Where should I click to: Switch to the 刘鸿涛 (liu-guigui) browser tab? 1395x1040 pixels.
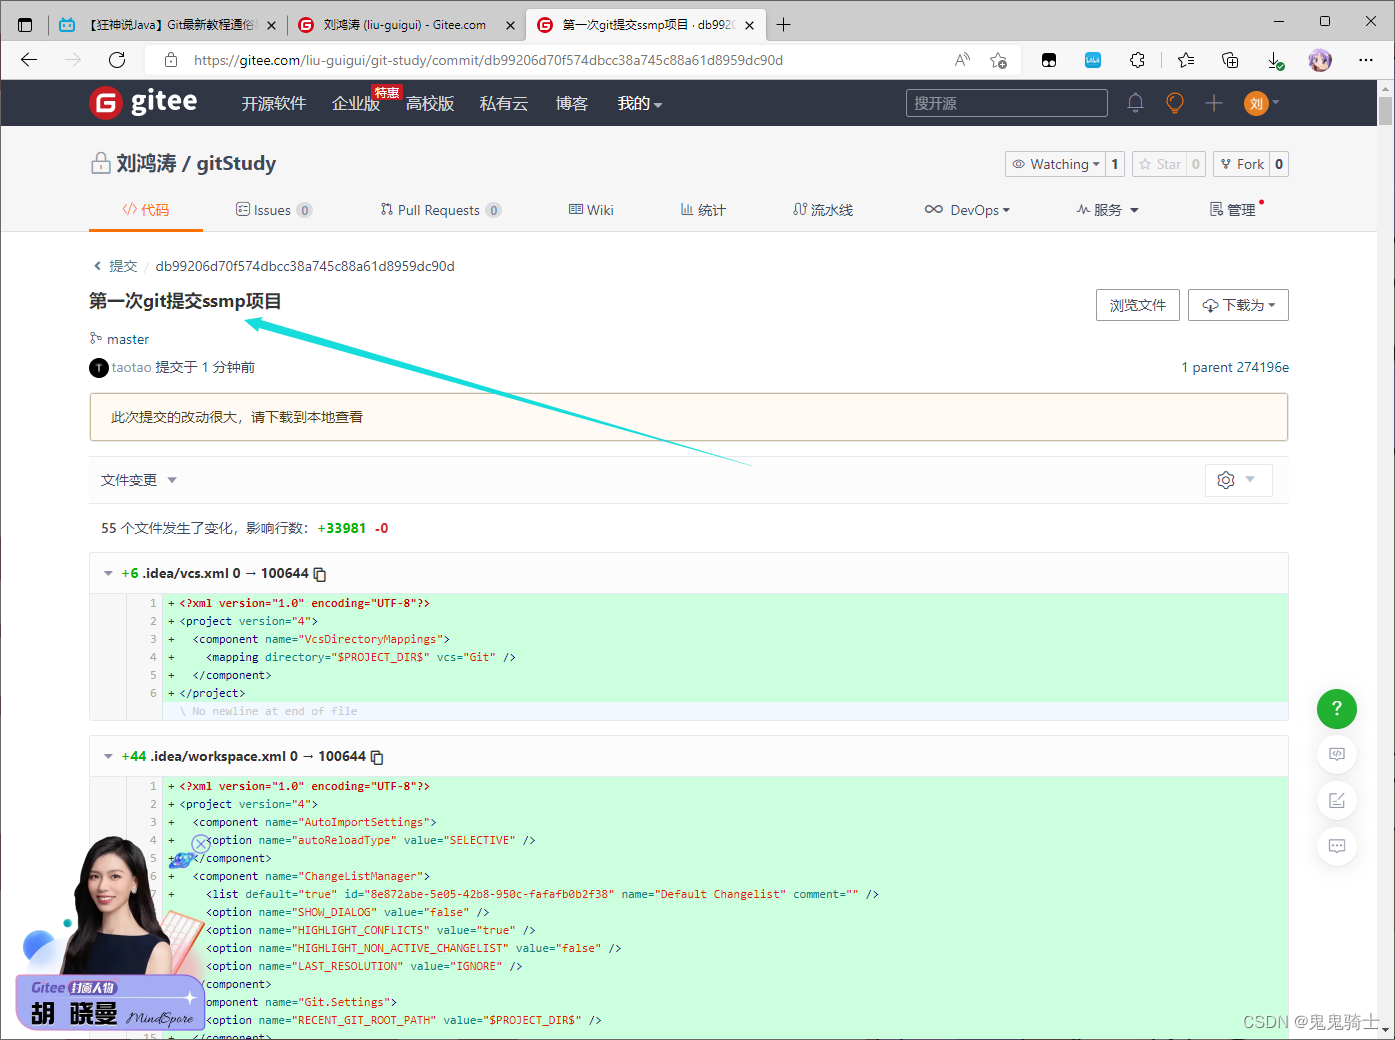405,25
